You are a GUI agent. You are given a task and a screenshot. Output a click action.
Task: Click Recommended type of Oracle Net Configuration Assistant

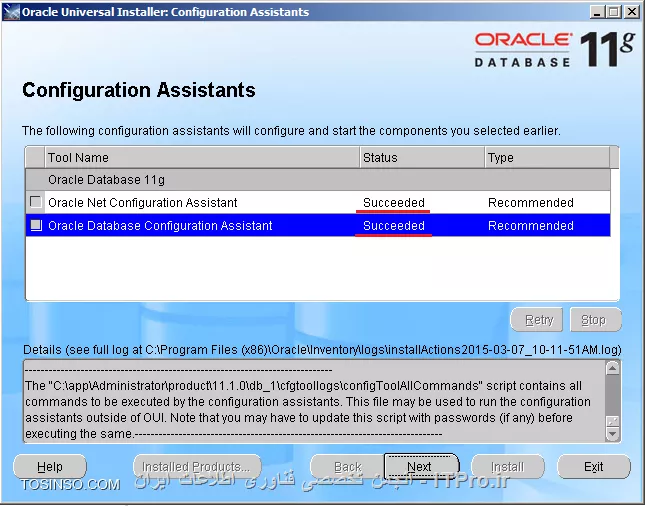(x=531, y=202)
